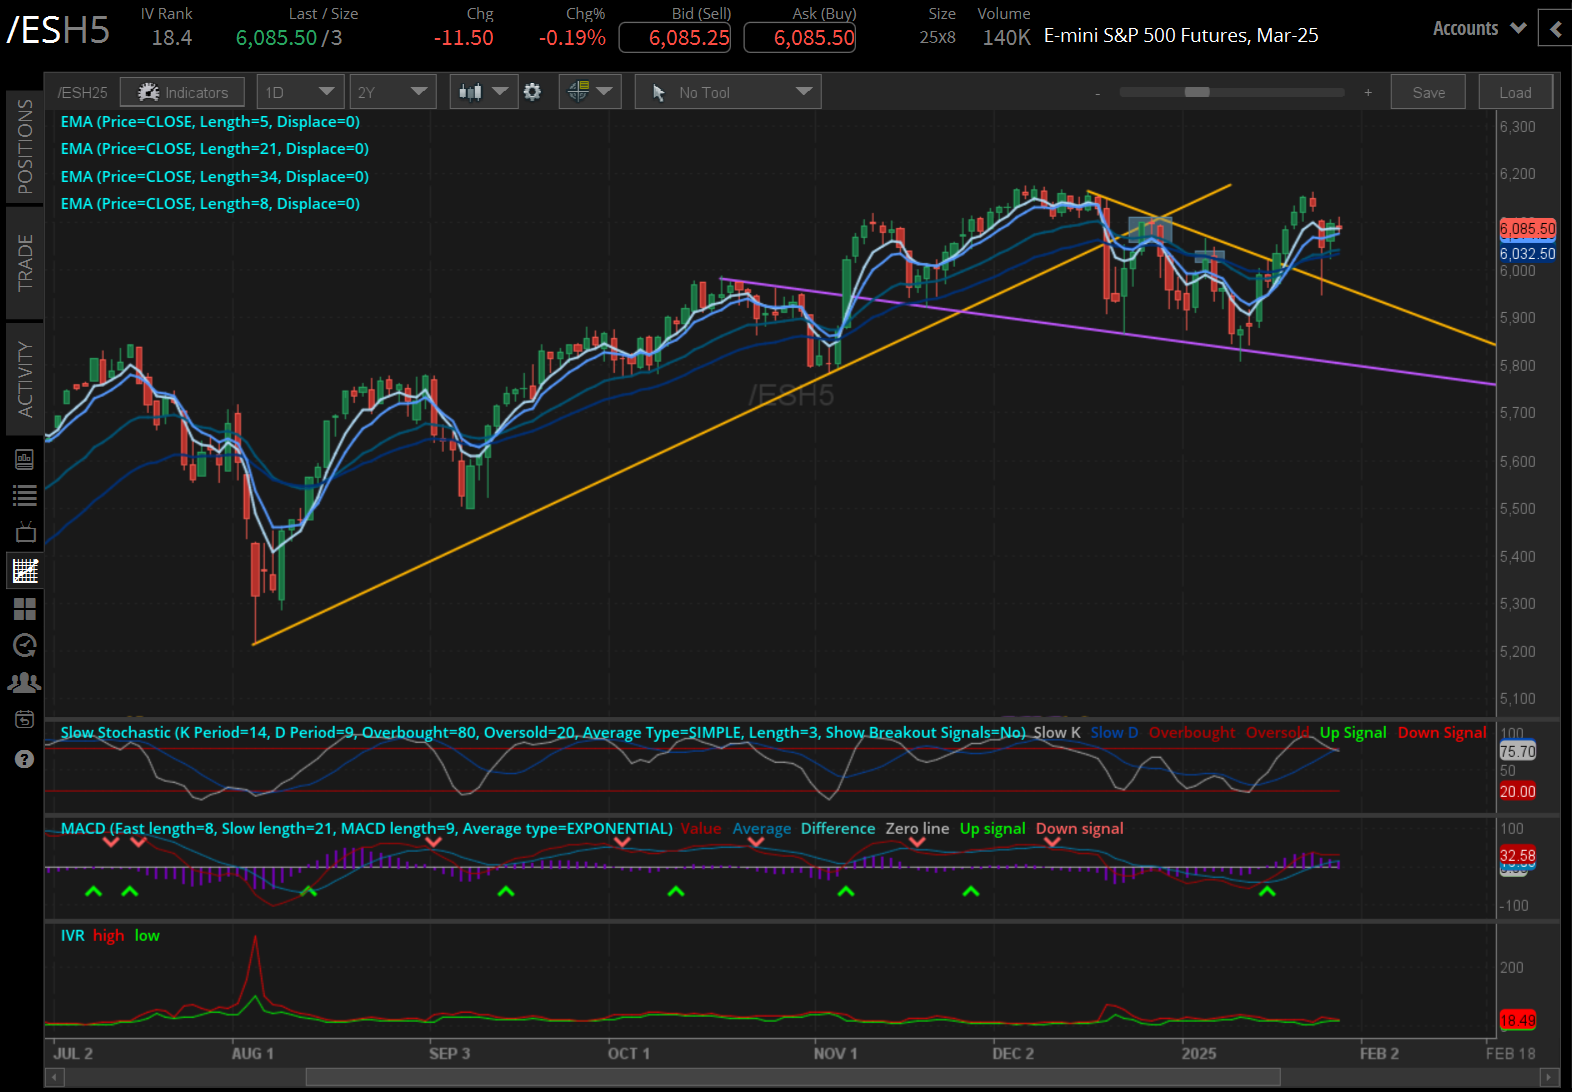The width and height of the screenshot is (1572, 1092).
Task: Click the Ask (Buy) 6,085.50 button
Action: [800, 38]
